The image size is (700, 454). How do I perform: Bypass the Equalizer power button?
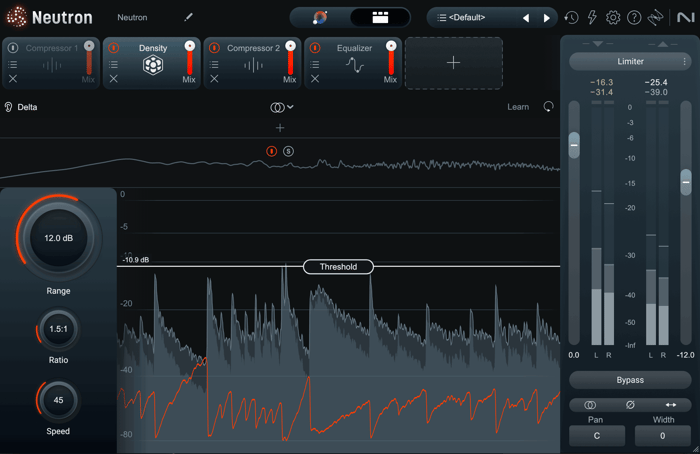[x=315, y=48]
